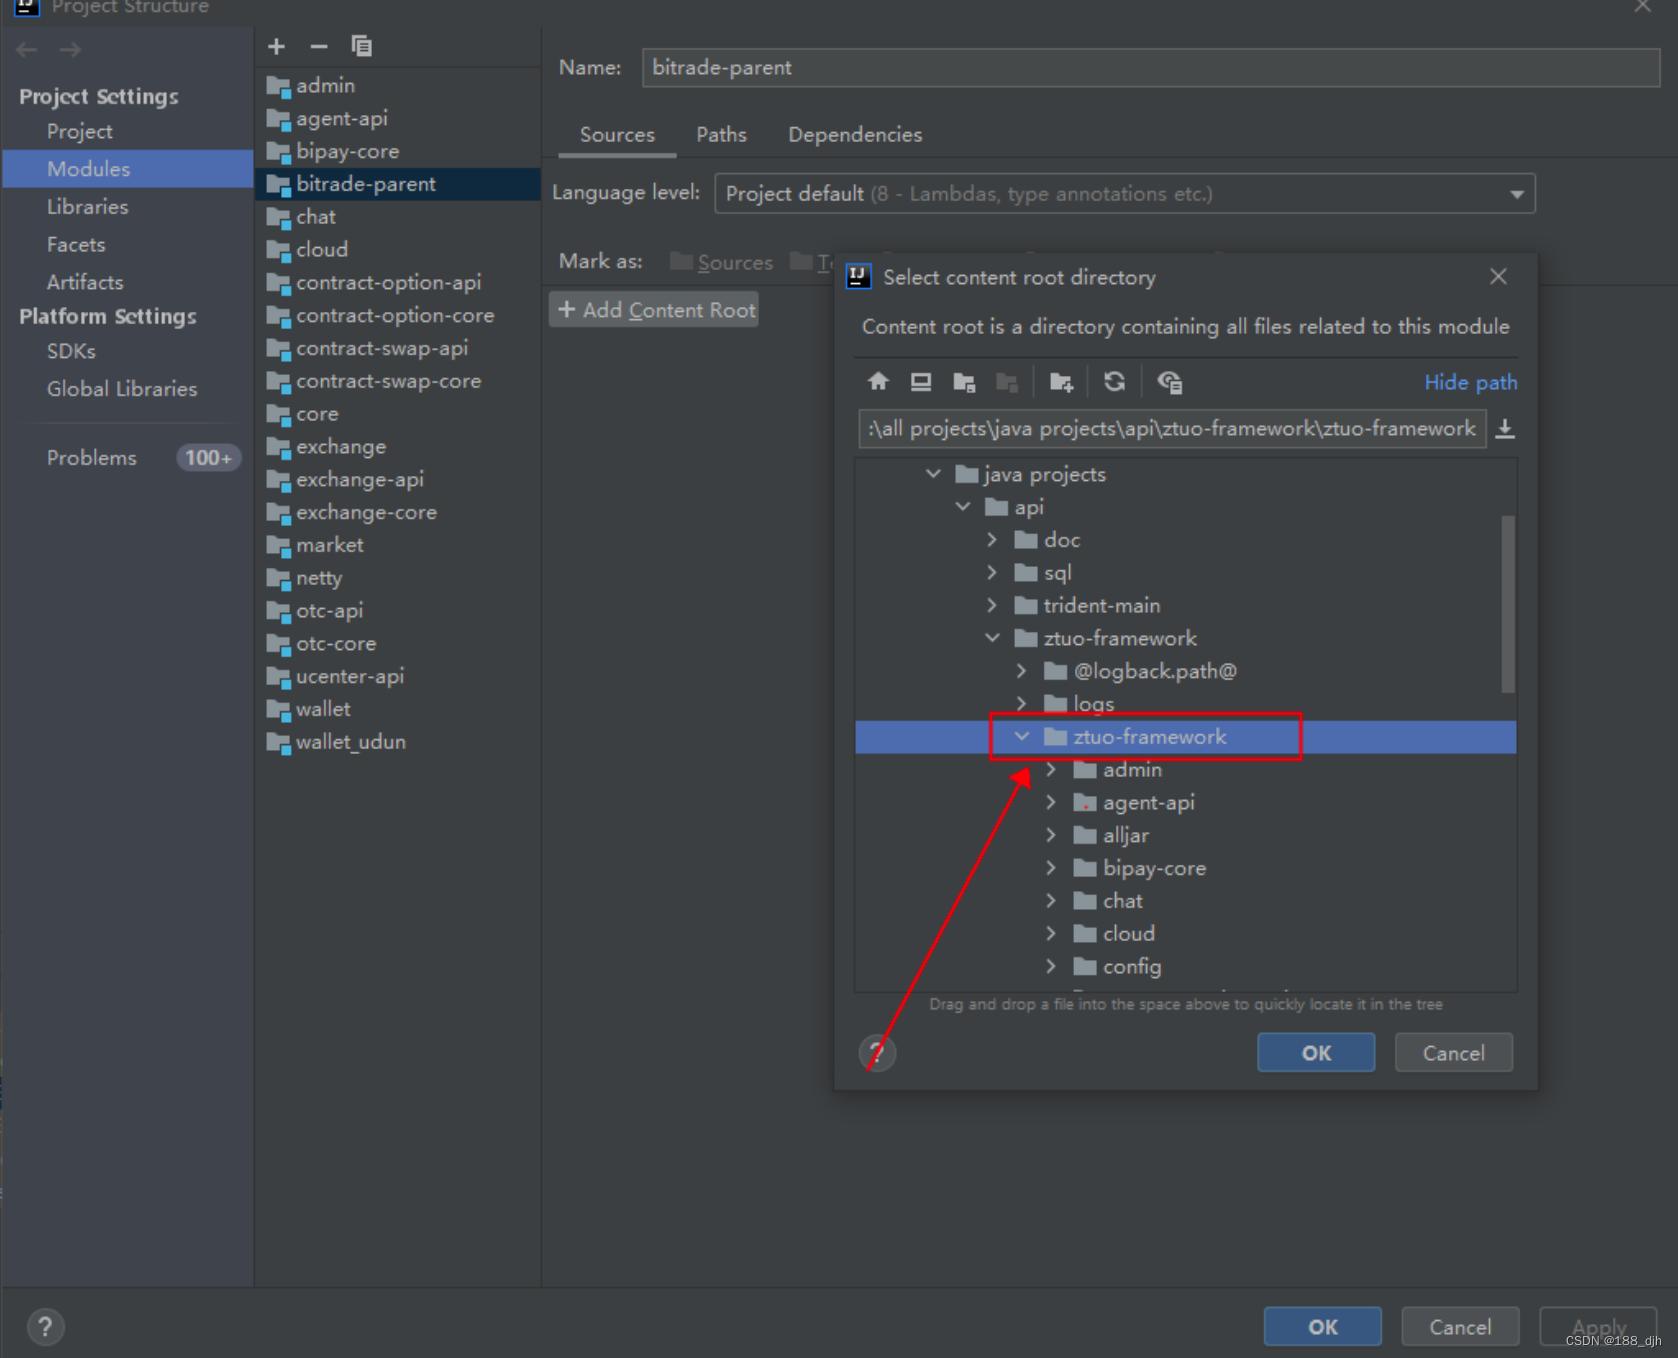Expand the bipay-core folder in tree

(x=1051, y=868)
